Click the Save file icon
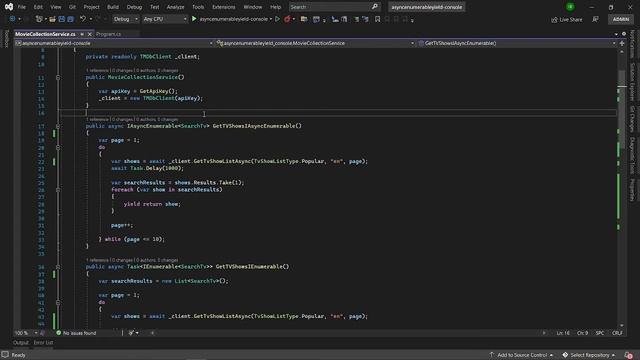The image size is (640, 360). click(x=62, y=19)
